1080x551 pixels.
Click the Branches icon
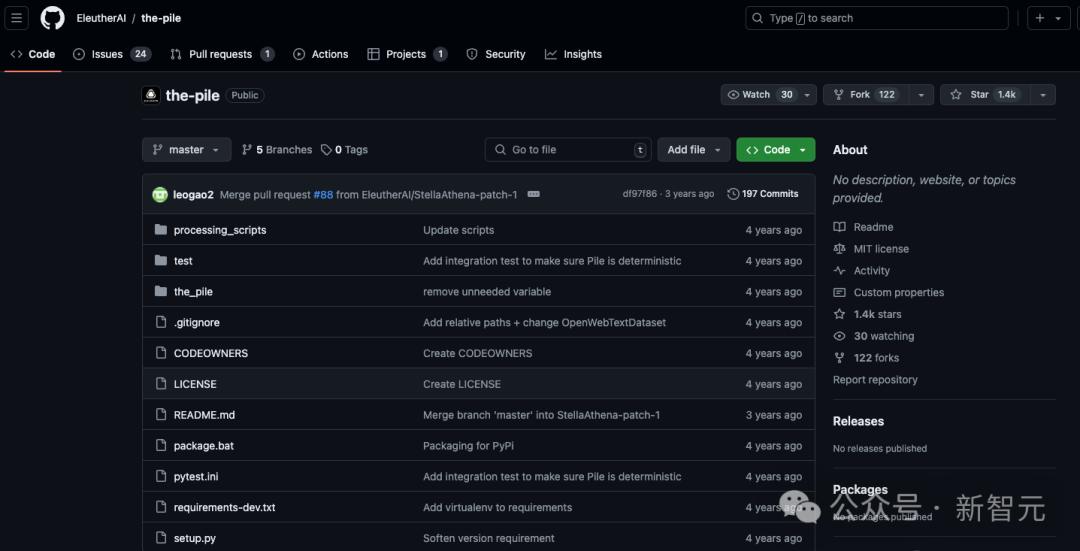(x=247, y=150)
